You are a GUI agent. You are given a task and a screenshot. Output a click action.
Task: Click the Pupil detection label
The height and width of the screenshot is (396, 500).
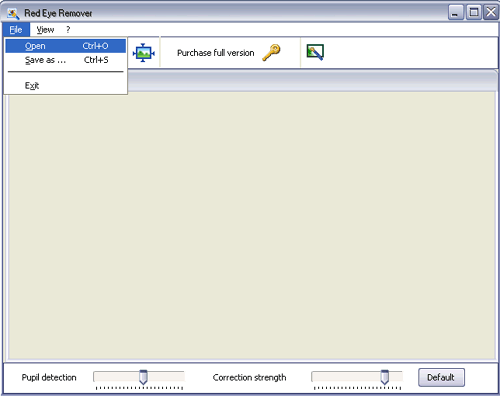tap(49, 377)
